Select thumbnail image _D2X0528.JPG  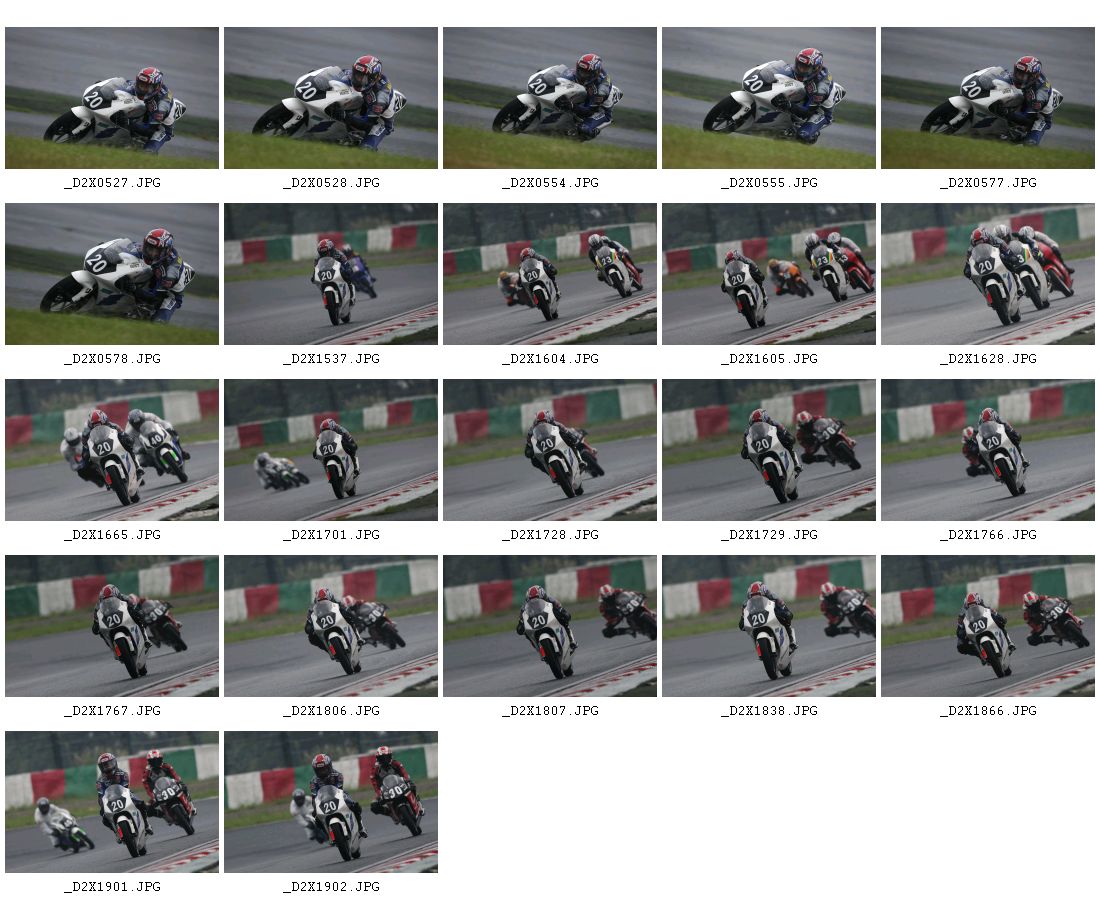330,98
